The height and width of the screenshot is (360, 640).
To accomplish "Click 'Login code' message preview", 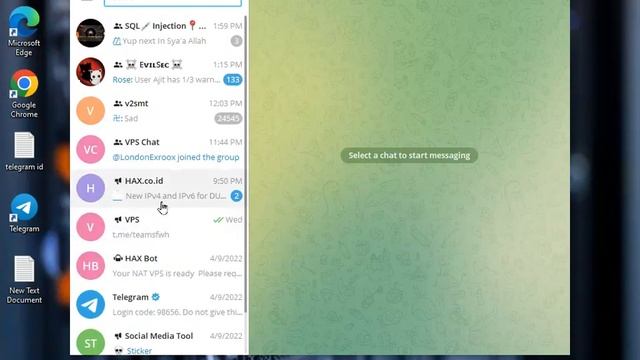I will click(177, 312).
